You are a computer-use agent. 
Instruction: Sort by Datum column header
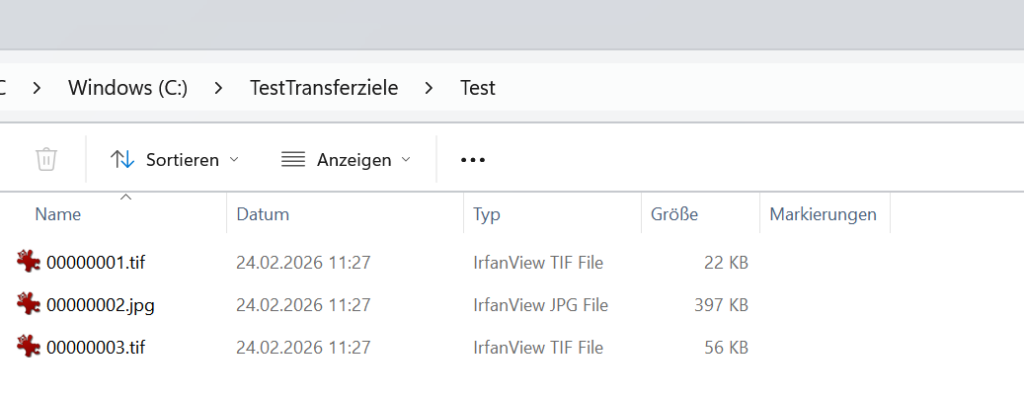(263, 214)
